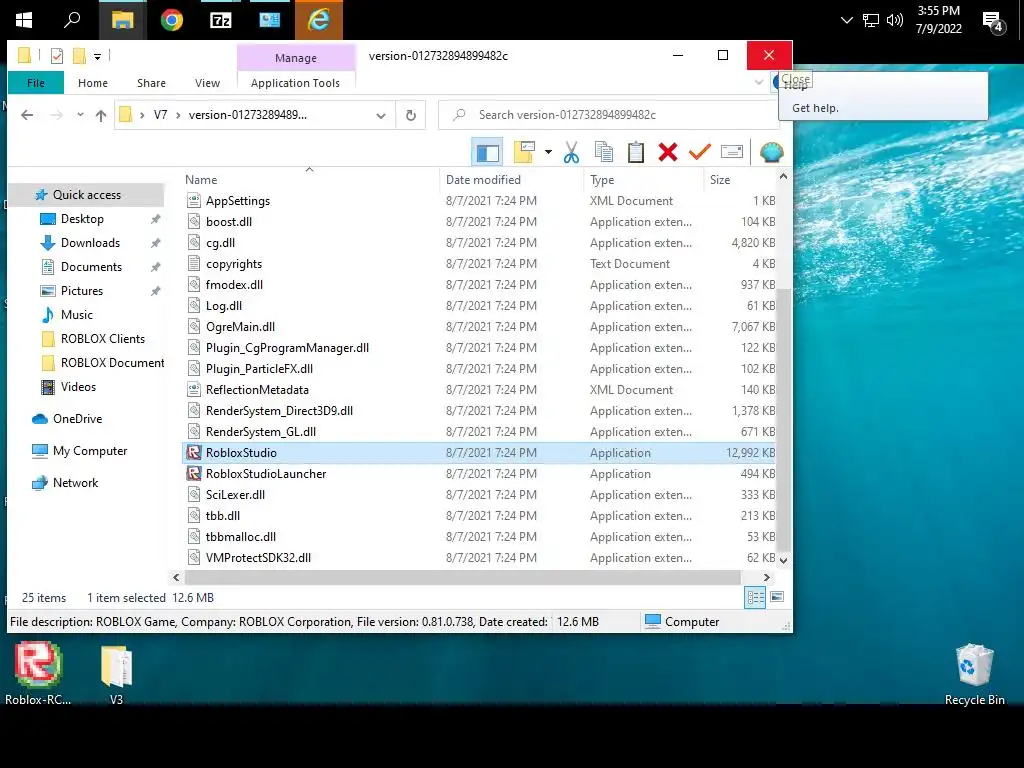Click V7 in the breadcrumb path
The width and height of the screenshot is (1024, 768).
click(x=161, y=116)
